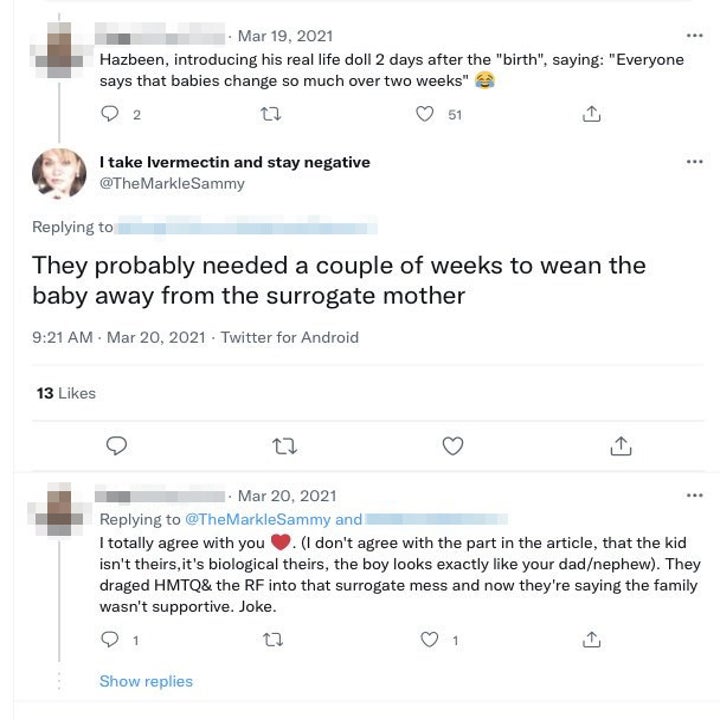
Task: Share the Mar 20 'totally agree' reply
Action: [590, 639]
